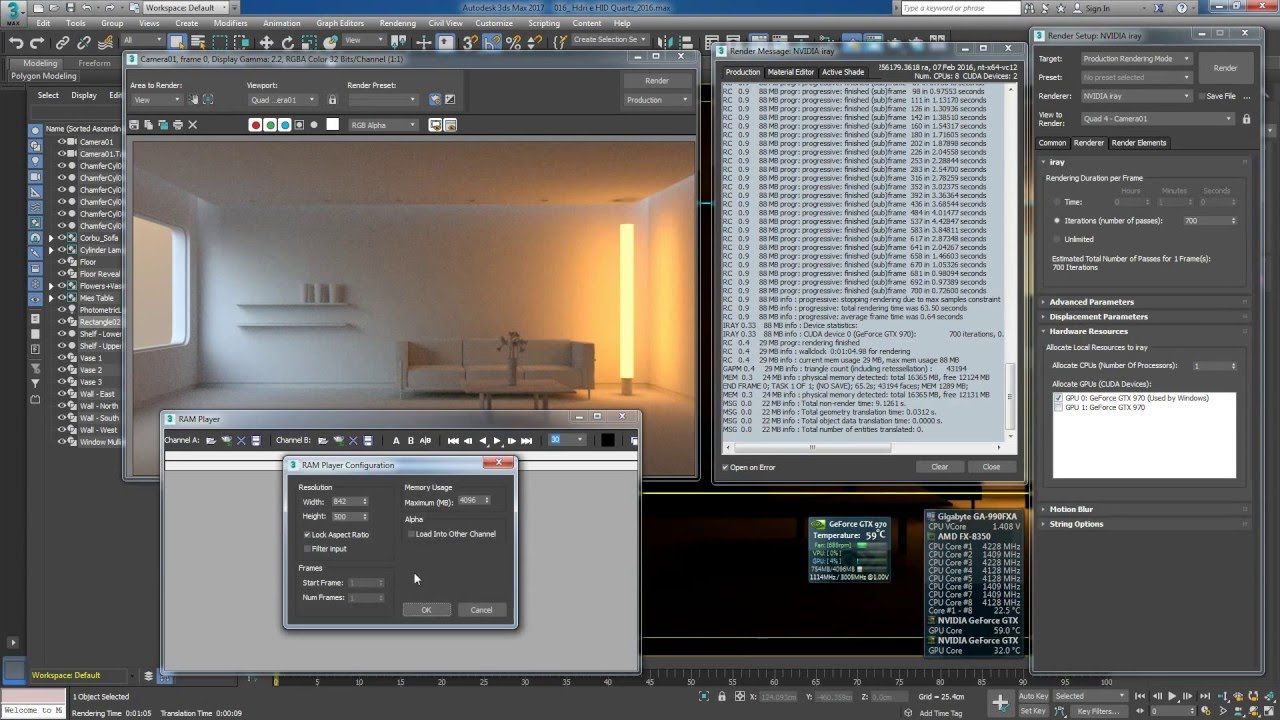1280x720 pixels.
Task: Toggle the Auto Key button
Action: (1033, 696)
